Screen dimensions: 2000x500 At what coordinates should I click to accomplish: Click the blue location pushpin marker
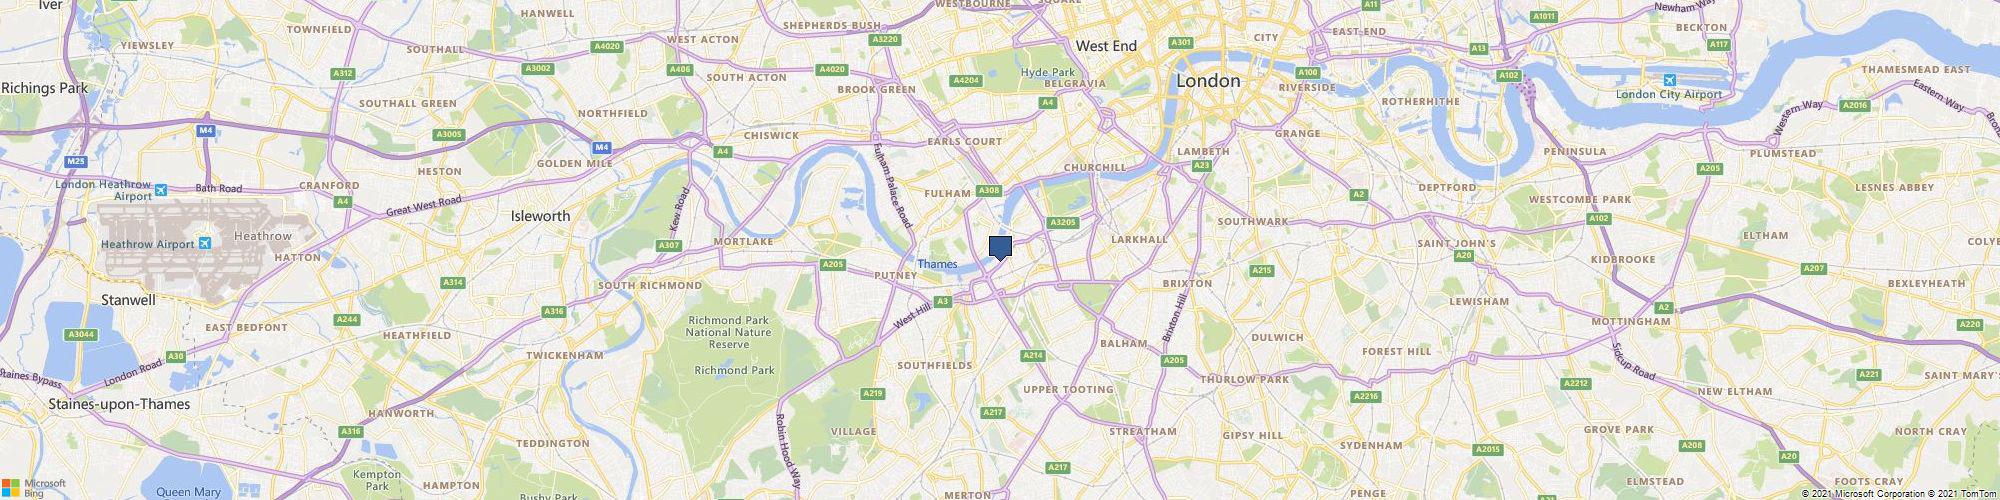pyautogui.click(x=1000, y=248)
